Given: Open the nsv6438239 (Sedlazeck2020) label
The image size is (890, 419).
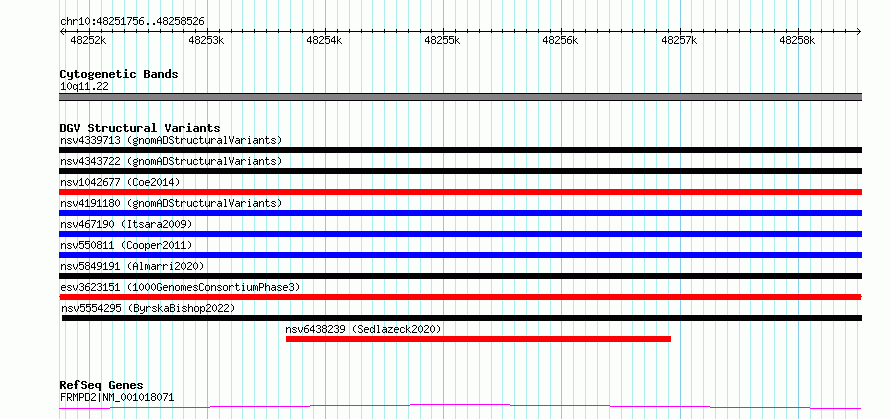Looking at the screenshot, I should 363,329.
